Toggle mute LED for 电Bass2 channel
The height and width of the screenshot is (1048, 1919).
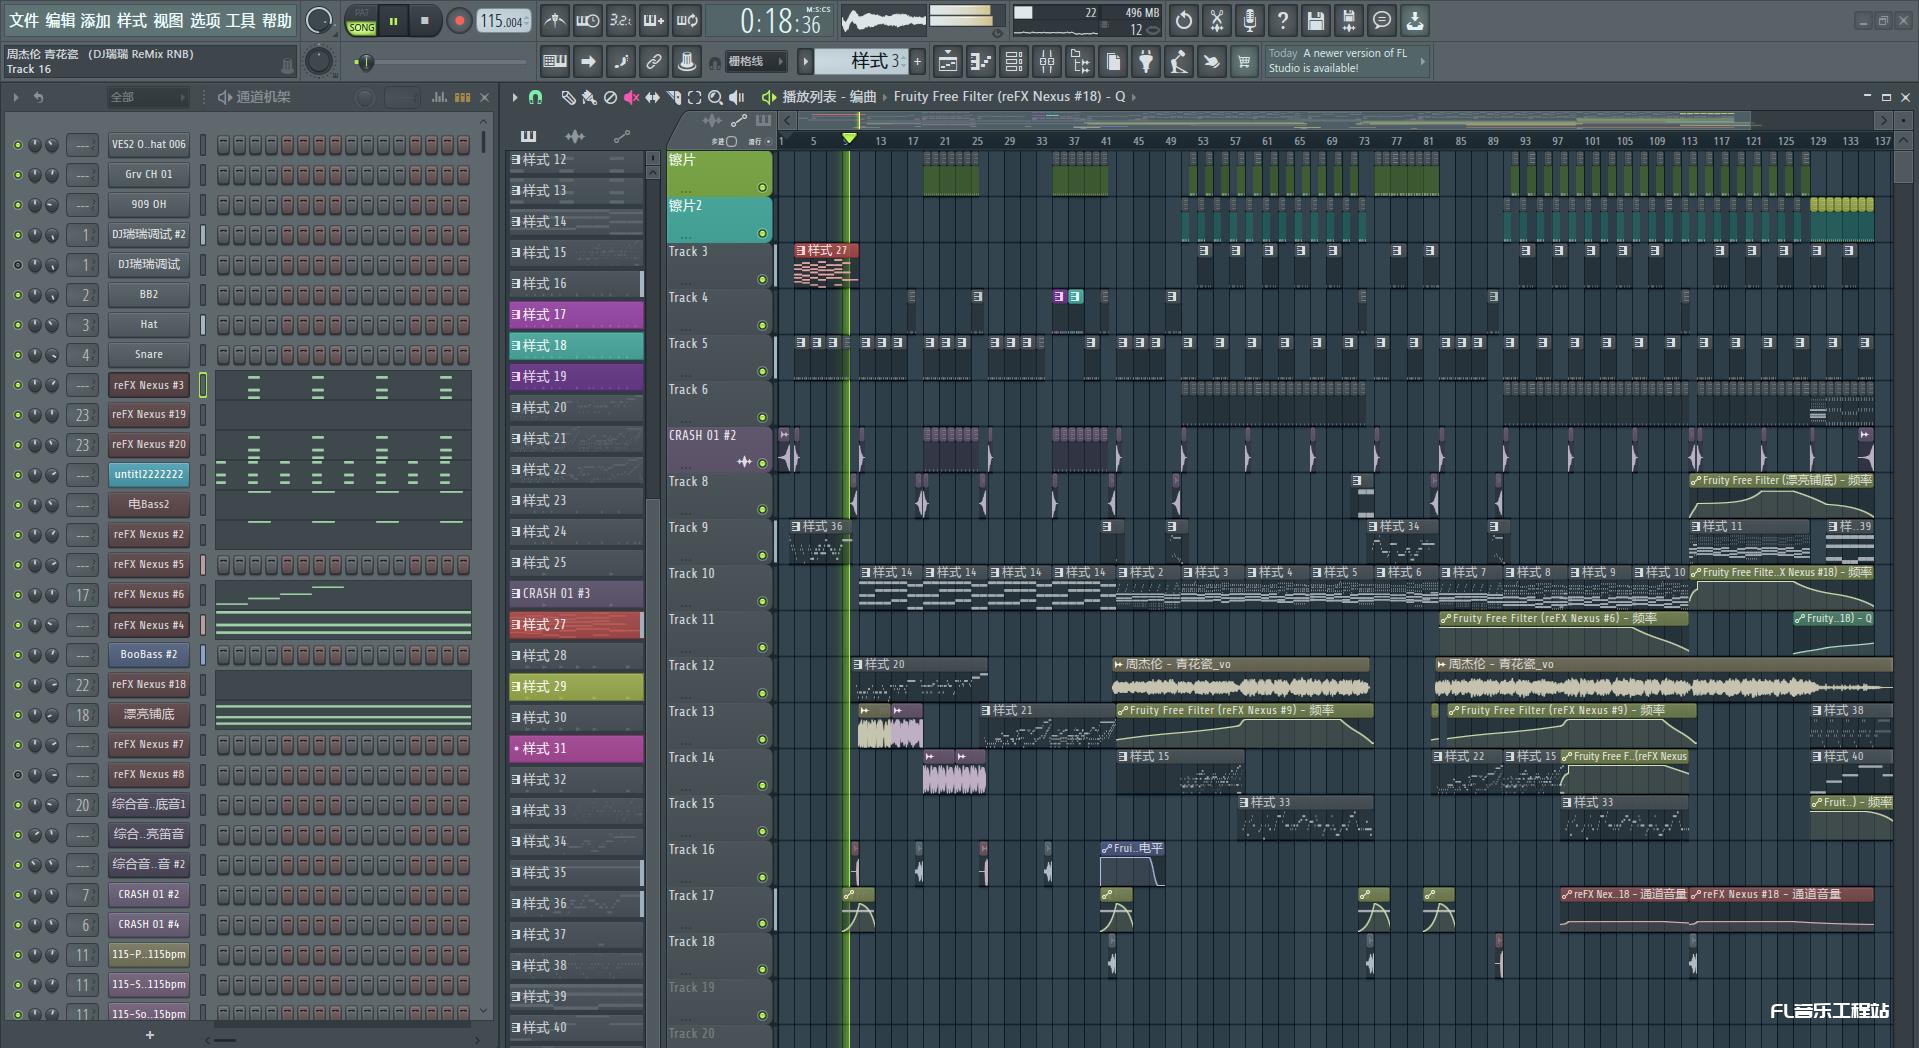(x=17, y=505)
